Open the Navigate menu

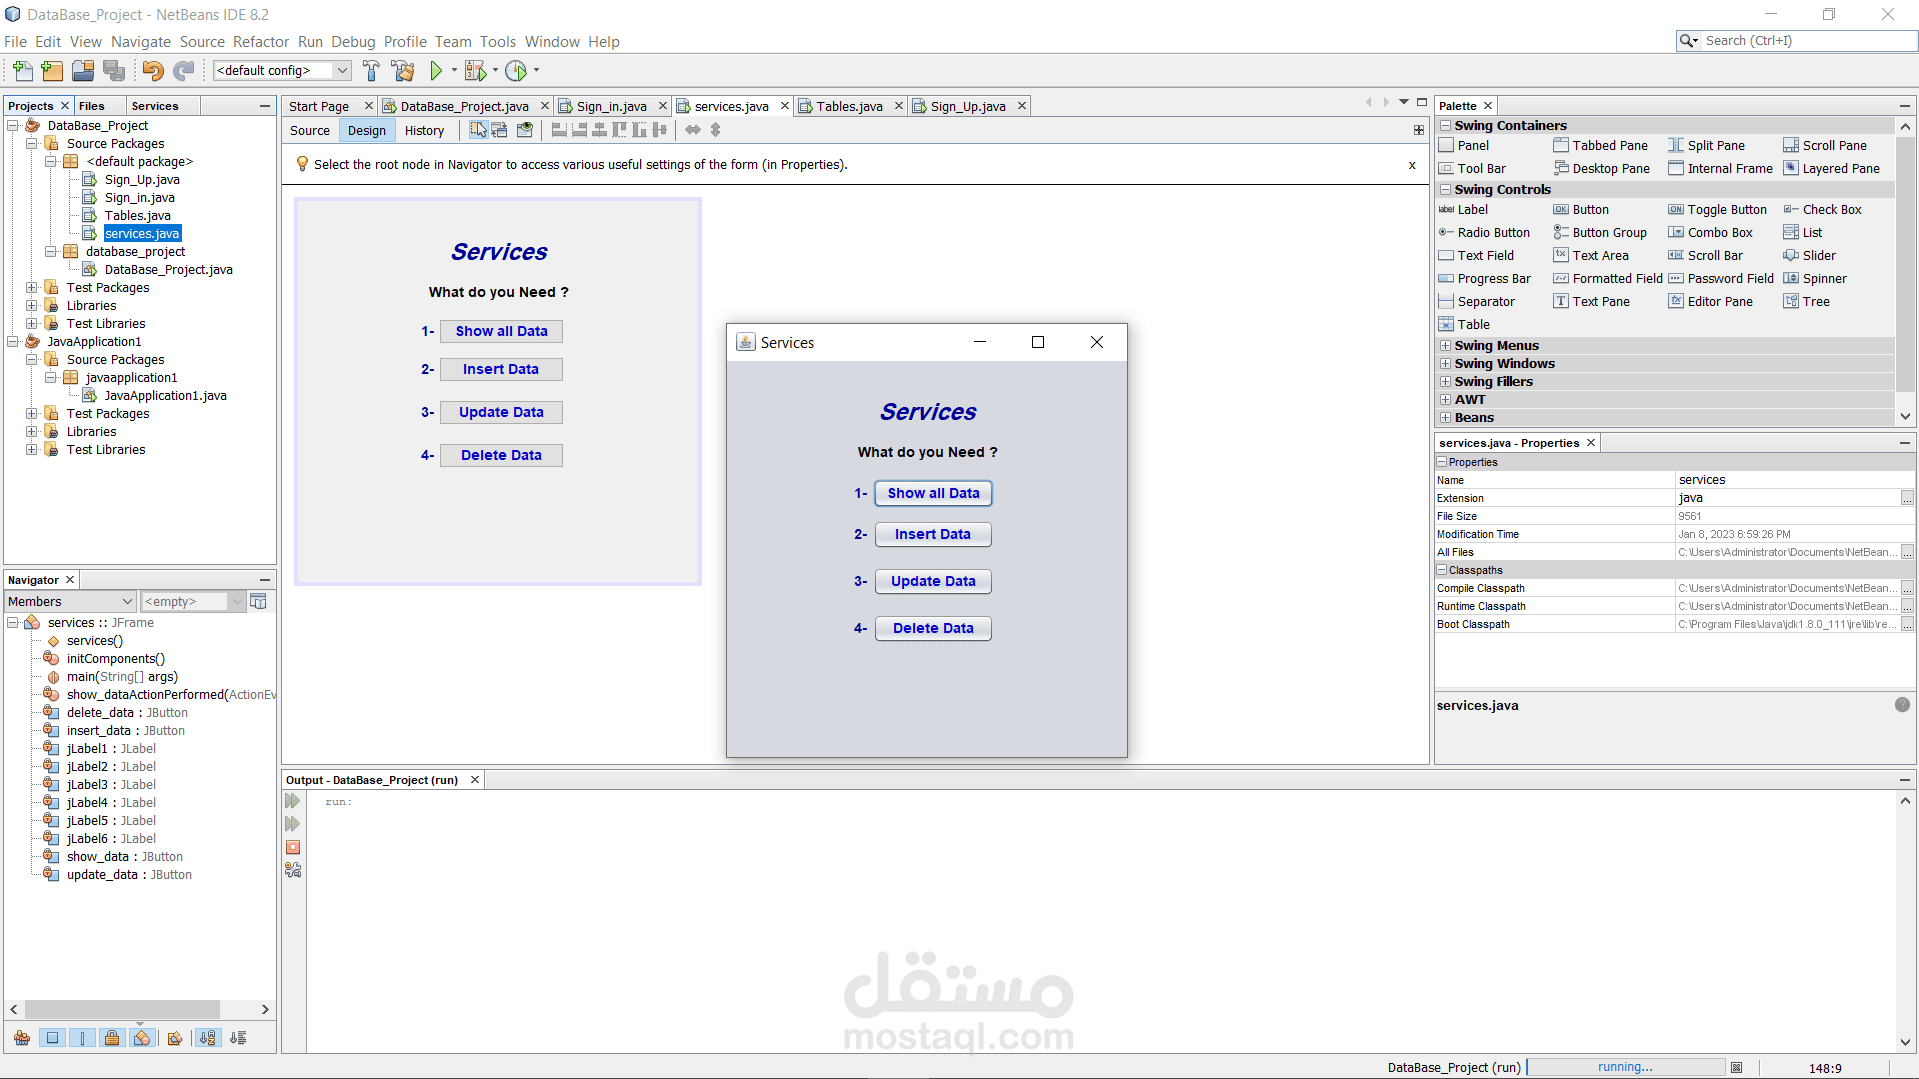pyautogui.click(x=141, y=42)
